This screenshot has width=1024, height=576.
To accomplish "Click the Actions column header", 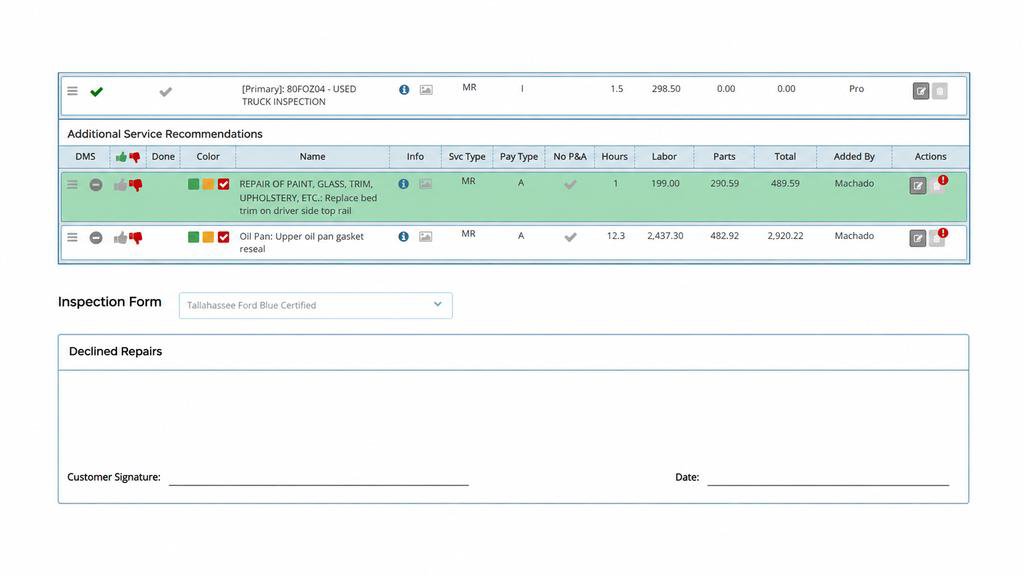I will (931, 157).
